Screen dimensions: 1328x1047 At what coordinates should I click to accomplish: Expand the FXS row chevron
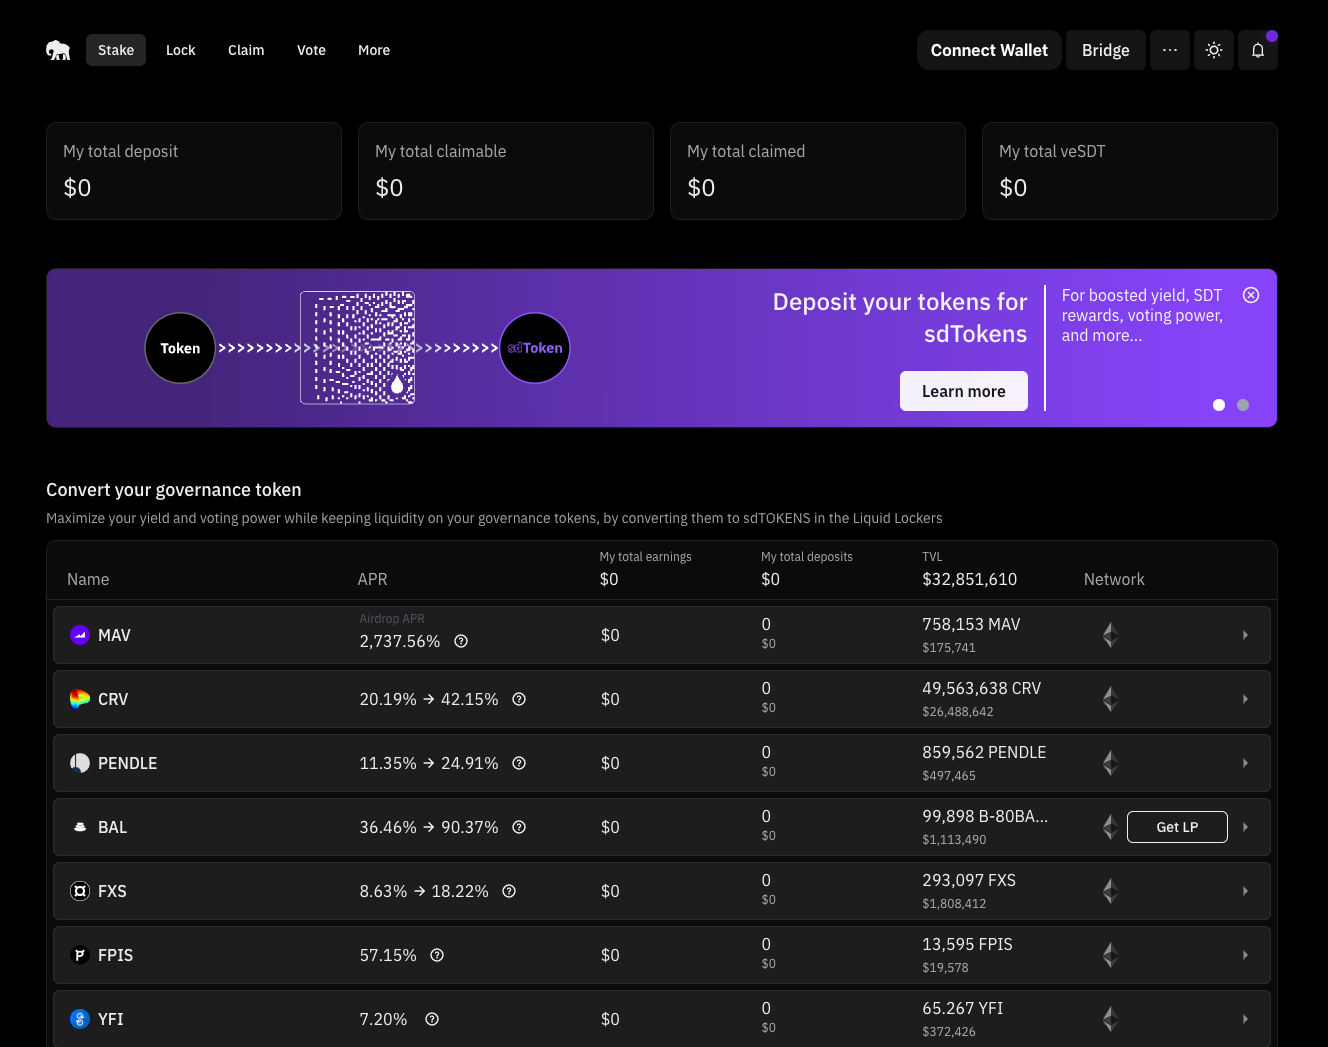coord(1245,891)
